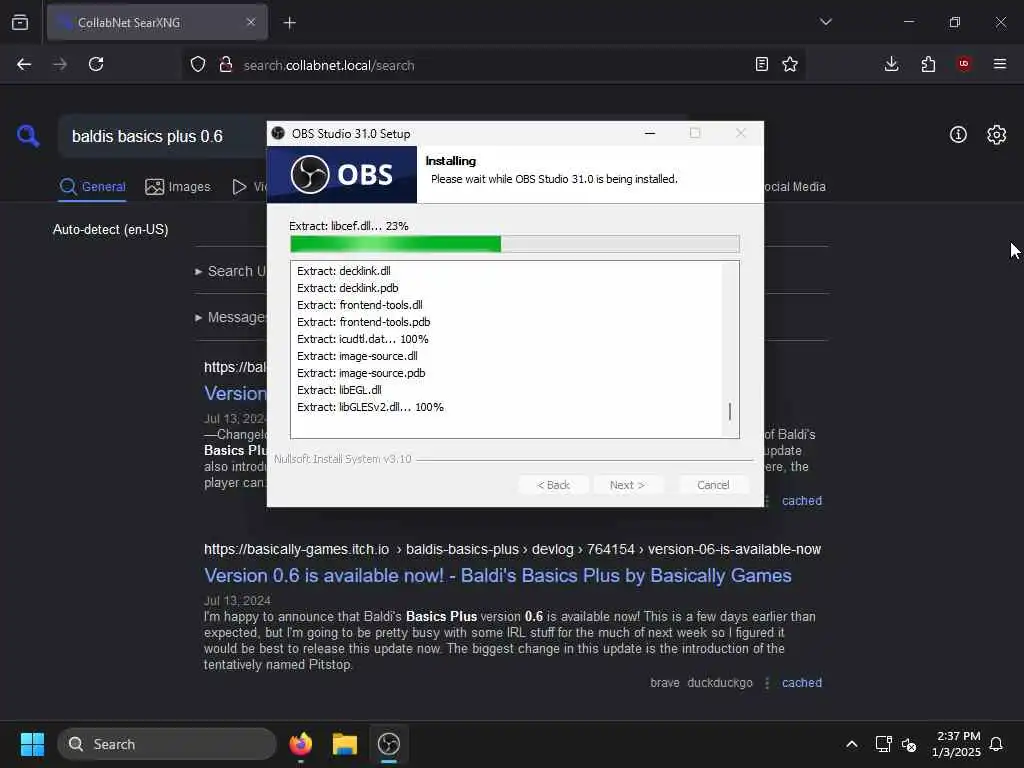Open Firefox downloads panel

coord(891,64)
